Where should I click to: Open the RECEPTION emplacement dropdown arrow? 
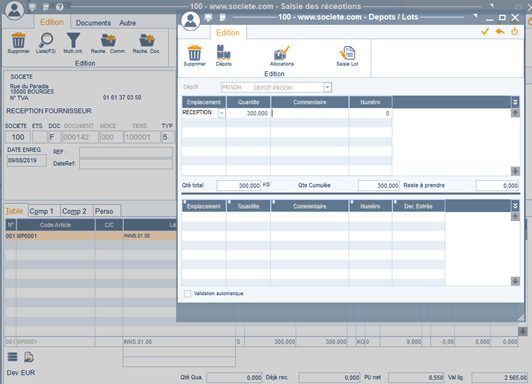coord(222,113)
